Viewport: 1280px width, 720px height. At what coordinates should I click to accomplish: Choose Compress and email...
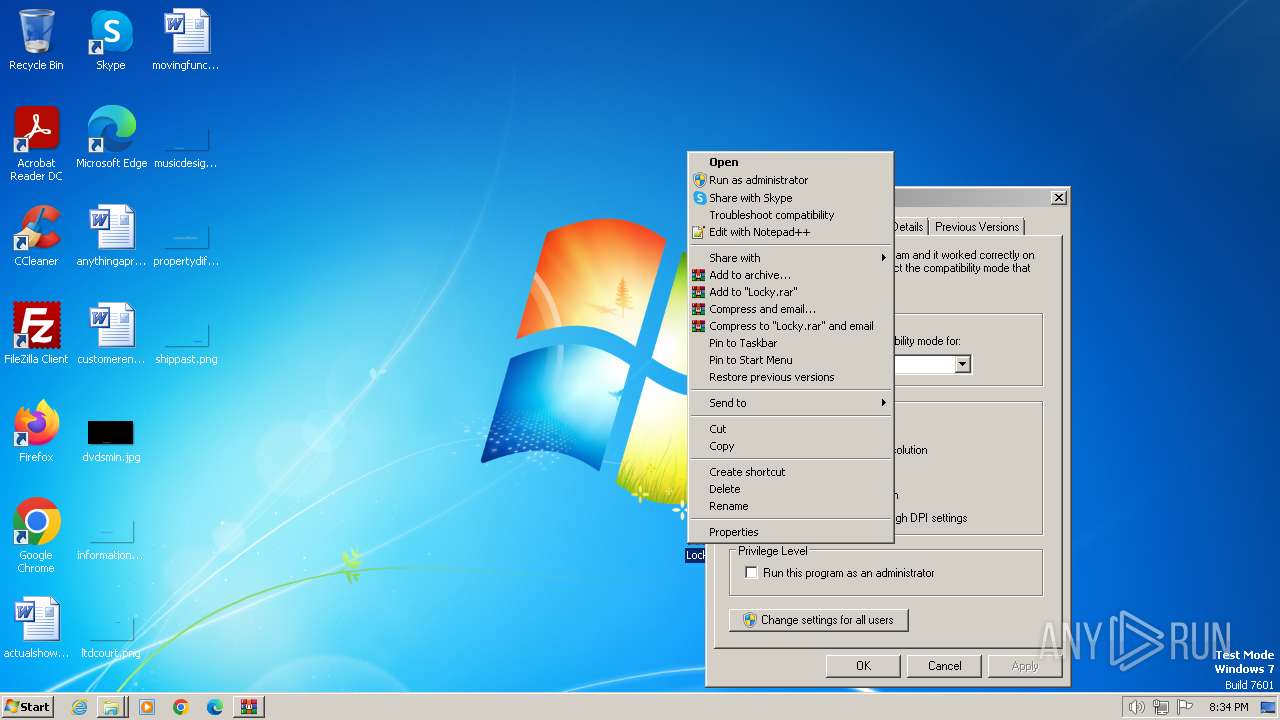pos(790,309)
